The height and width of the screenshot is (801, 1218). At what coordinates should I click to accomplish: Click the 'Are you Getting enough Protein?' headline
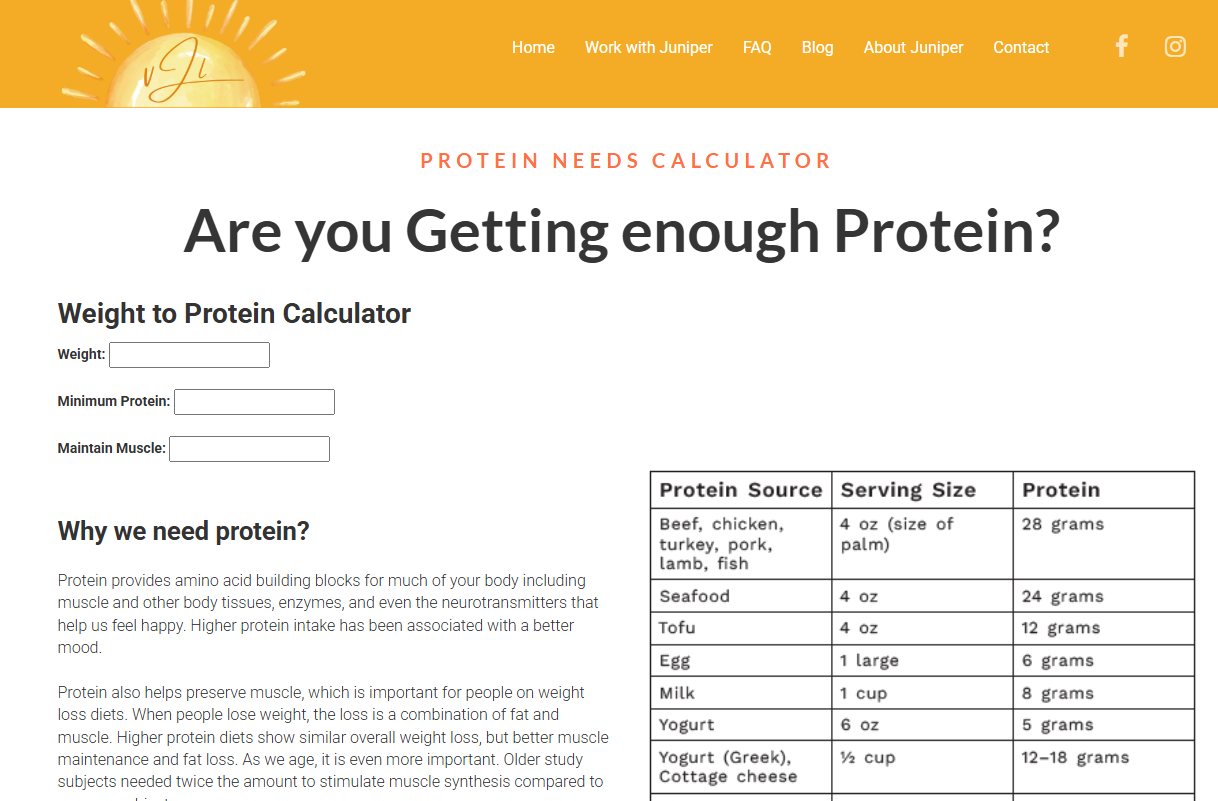(621, 230)
